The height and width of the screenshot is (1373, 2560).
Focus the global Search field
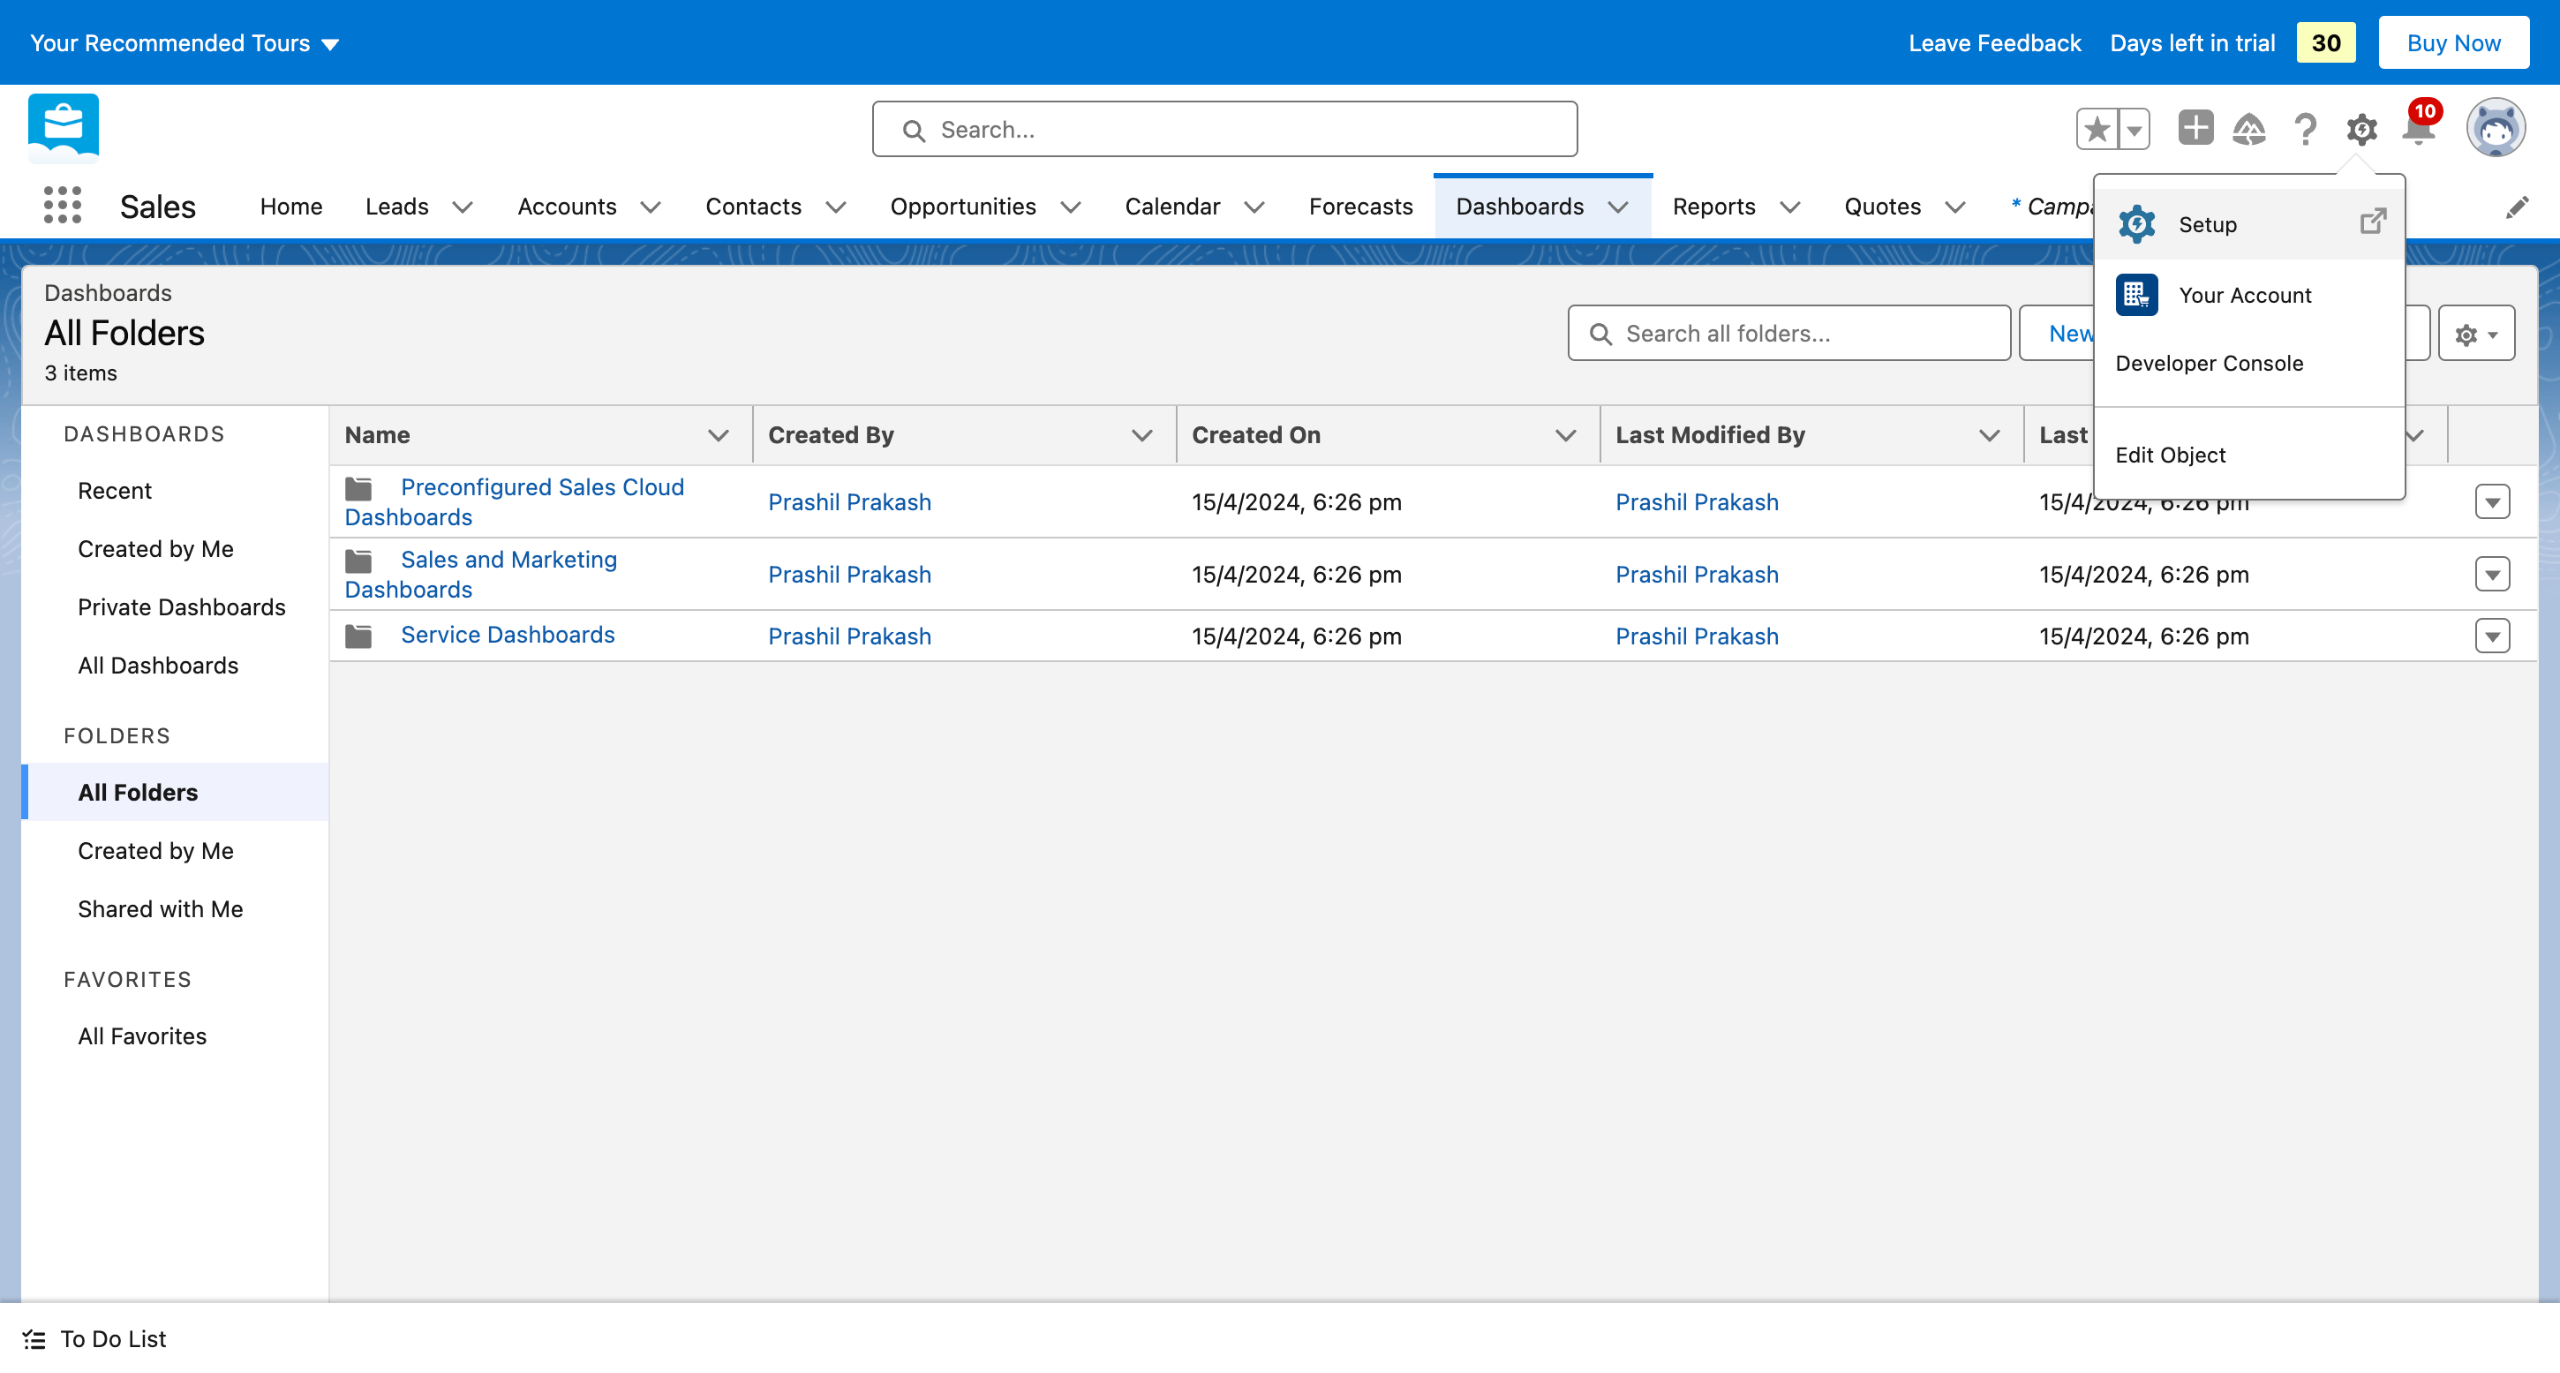(1224, 129)
